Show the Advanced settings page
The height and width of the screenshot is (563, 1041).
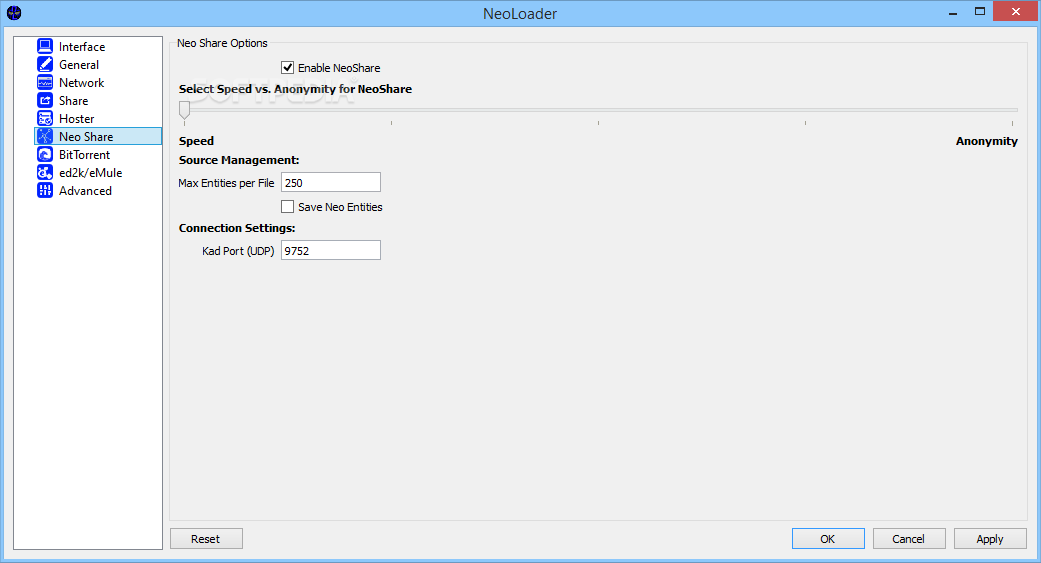[85, 190]
